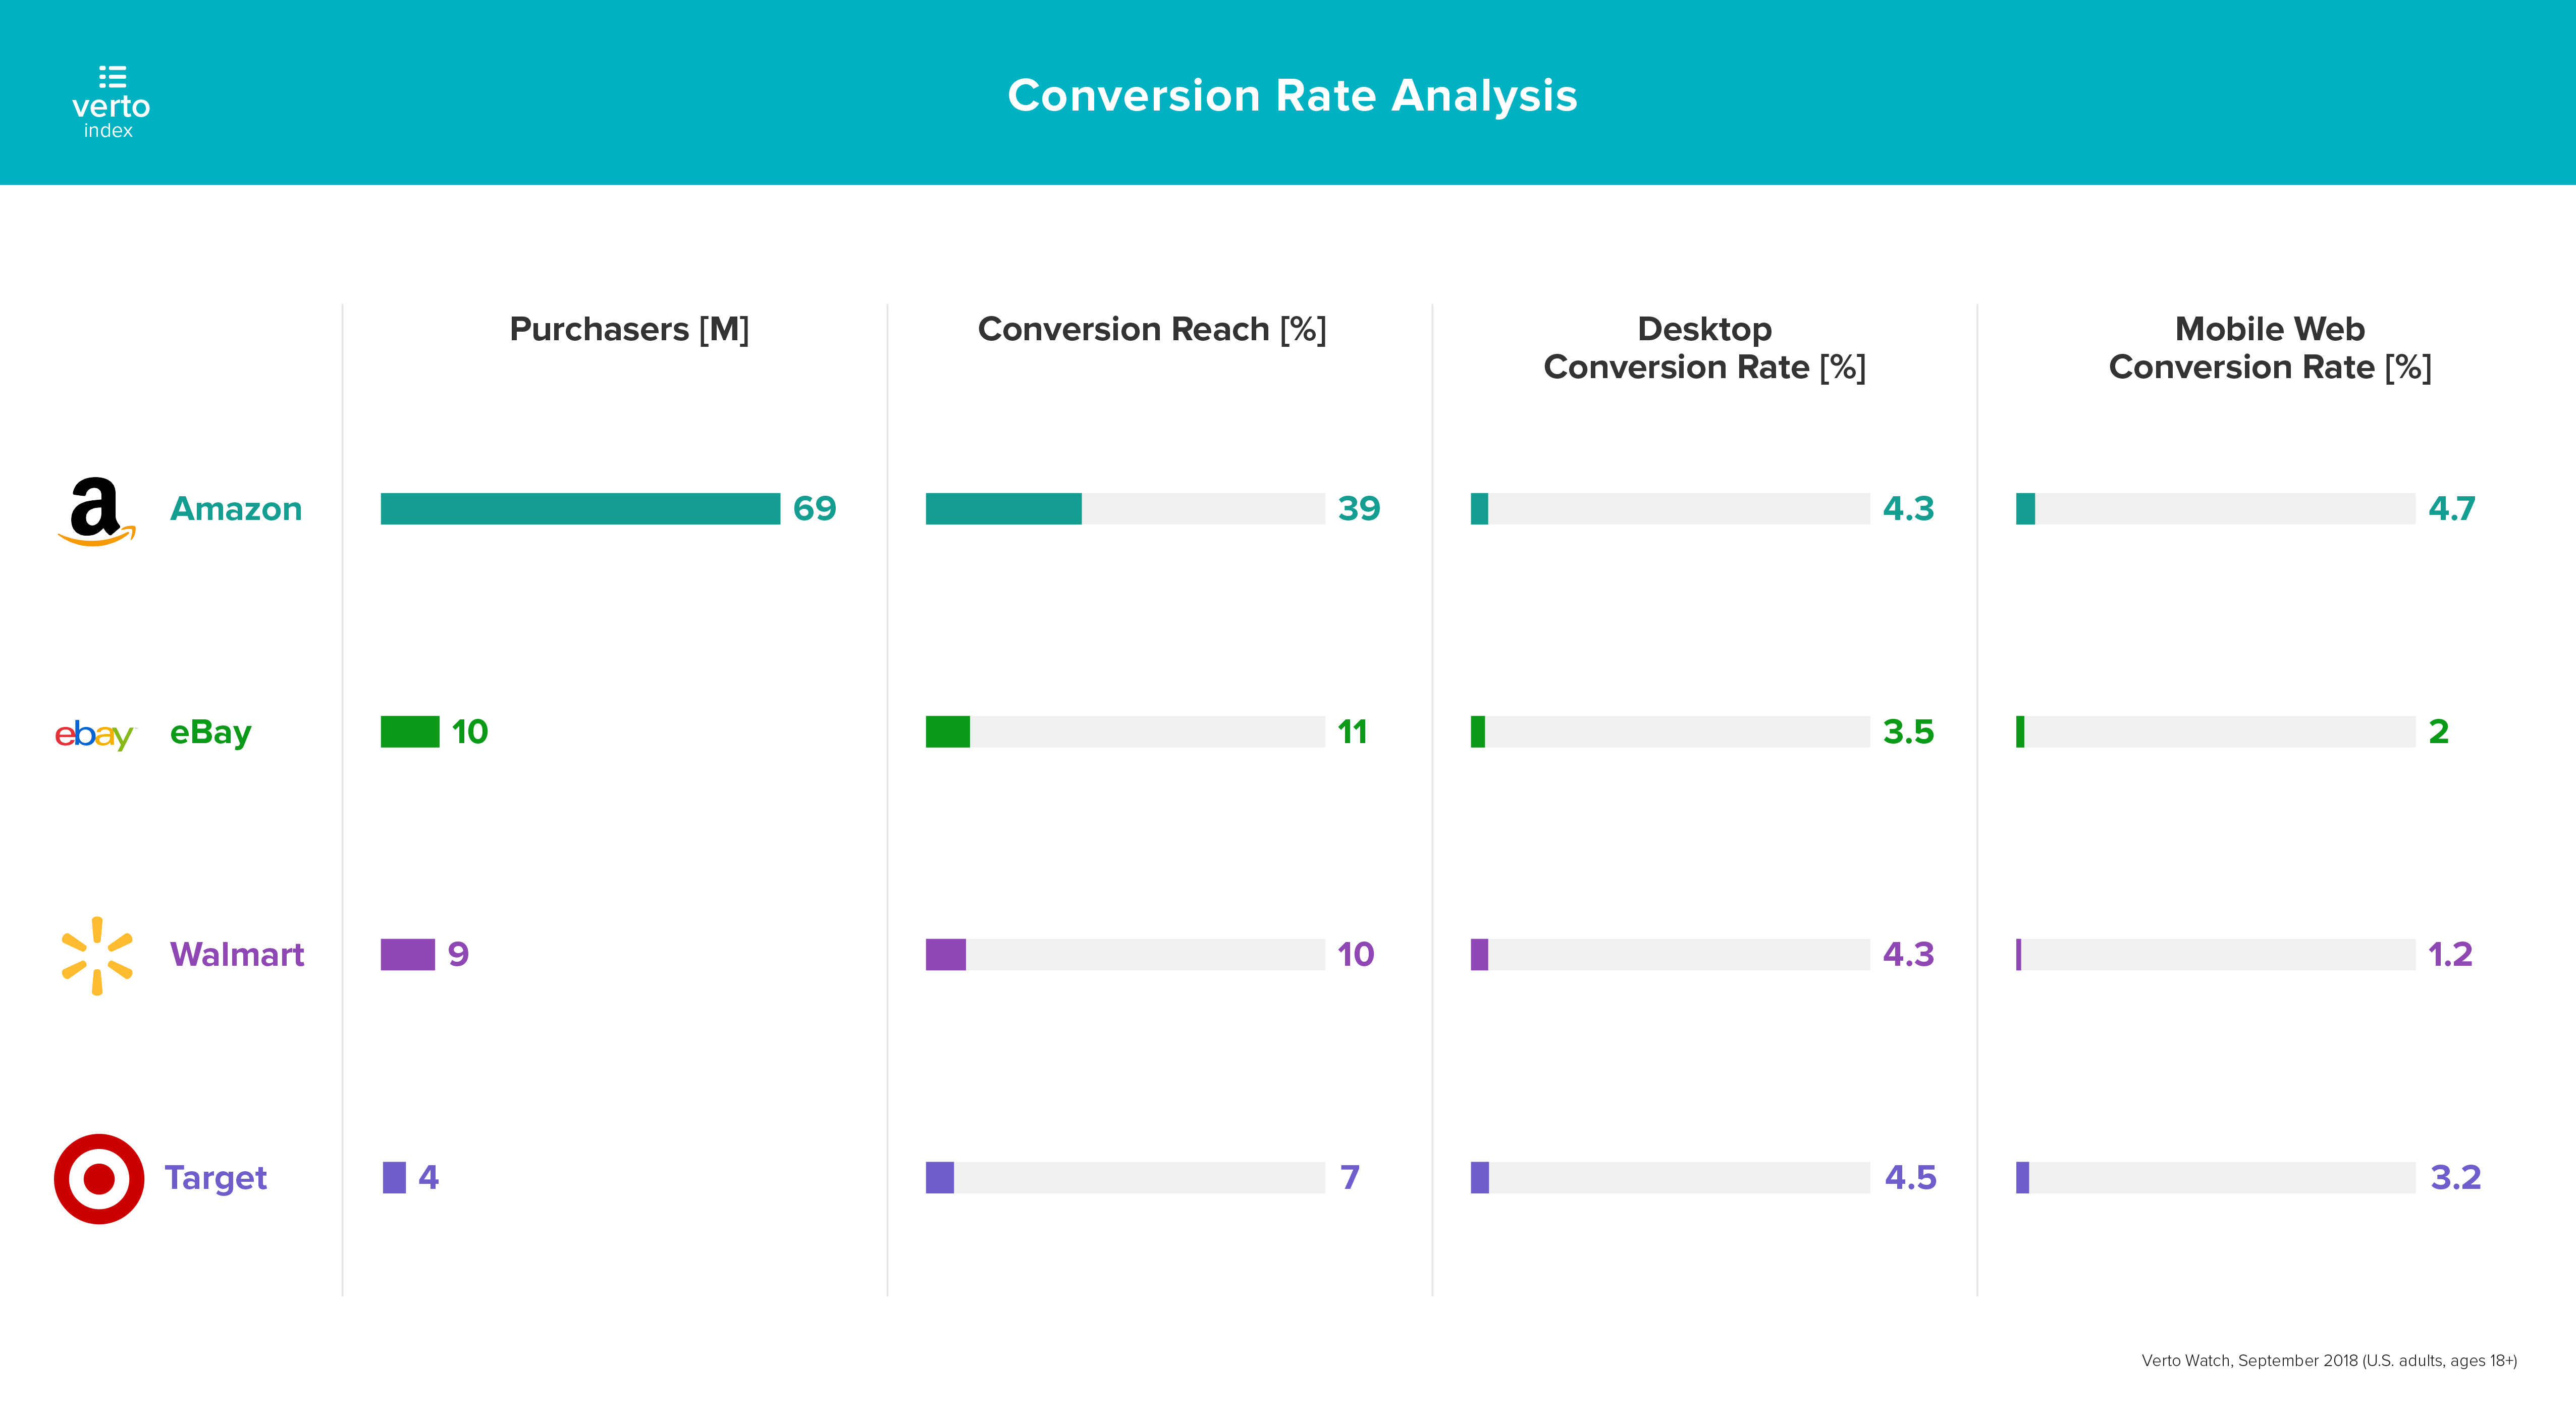Viewport: 2576px width, 1410px height.
Task: Select the Amazon retailer label
Action: point(236,509)
